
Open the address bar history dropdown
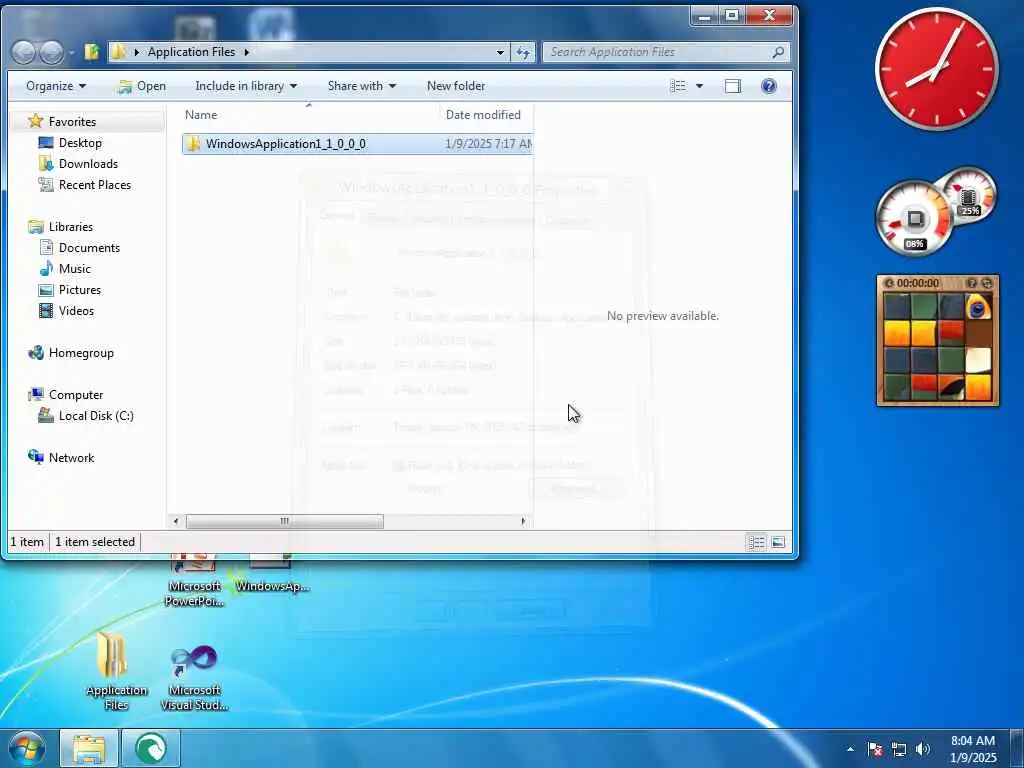pyautogui.click(x=500, y=52)
